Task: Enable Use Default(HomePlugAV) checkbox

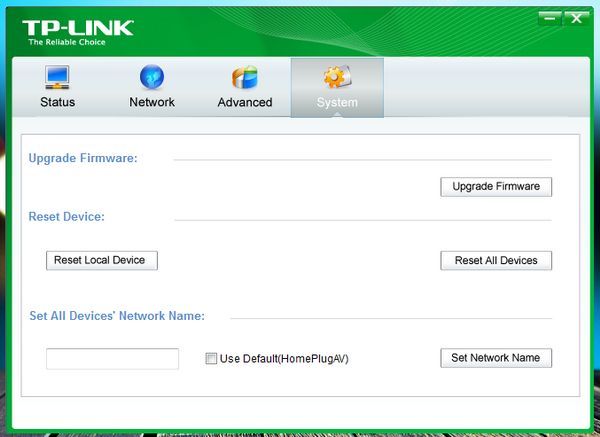Action: pyautogui.click(x=211, y=359)
